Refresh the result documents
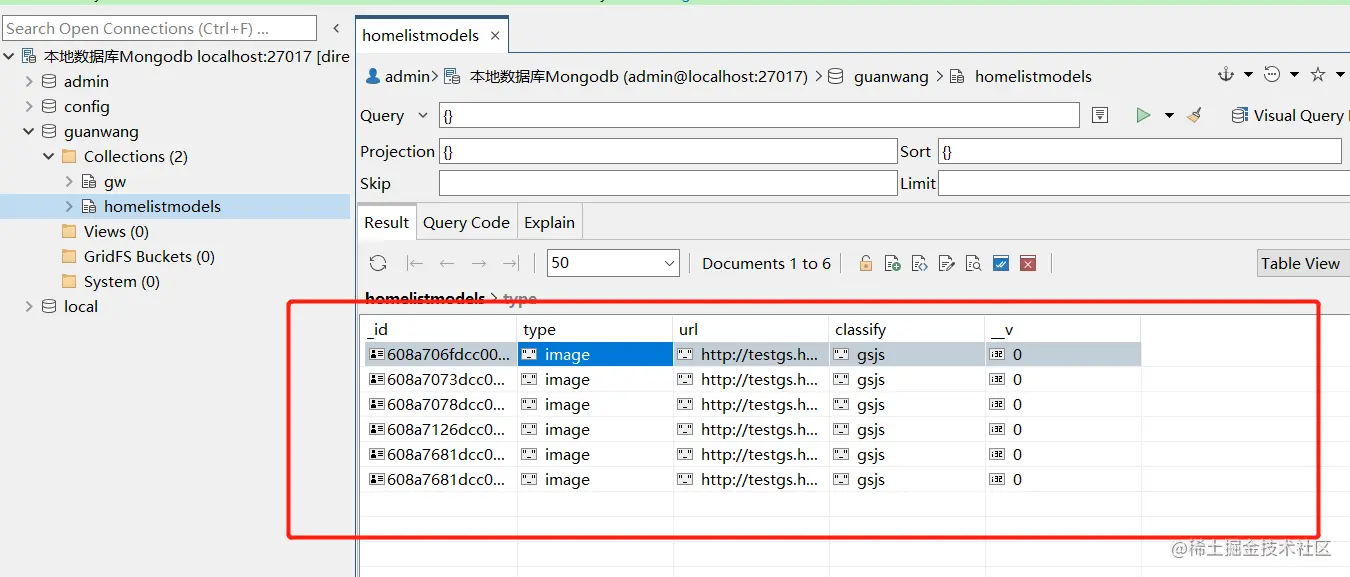 pyautogui.click(x=378, y=263)
